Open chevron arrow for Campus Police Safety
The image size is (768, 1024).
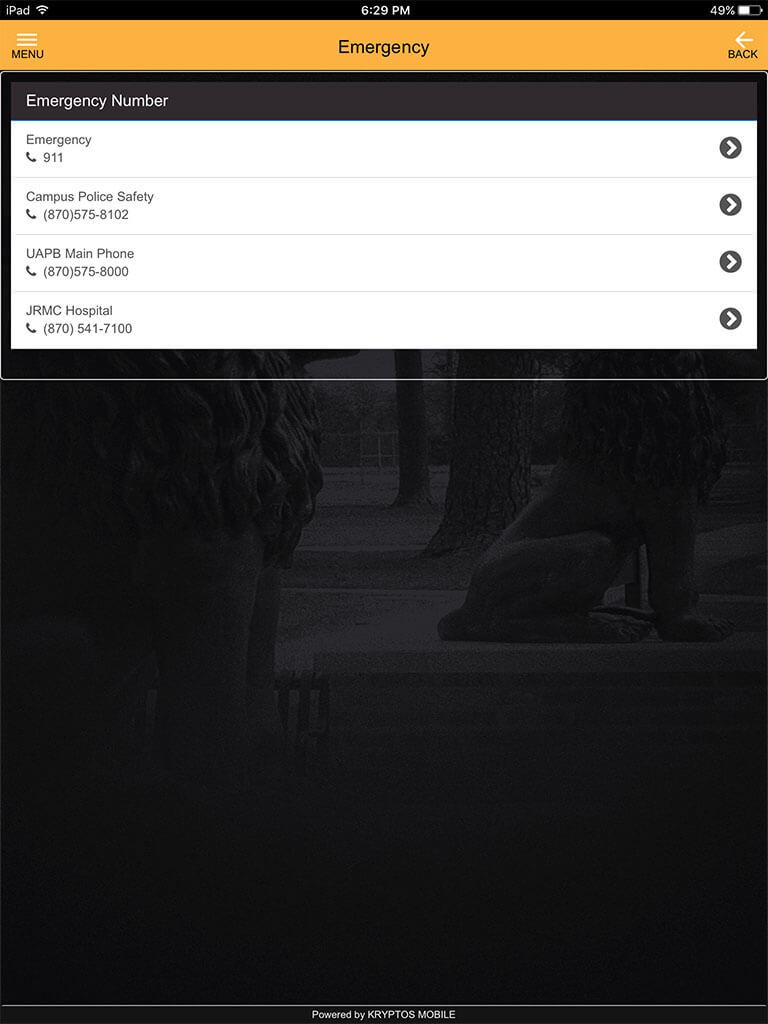click(730, 204)
